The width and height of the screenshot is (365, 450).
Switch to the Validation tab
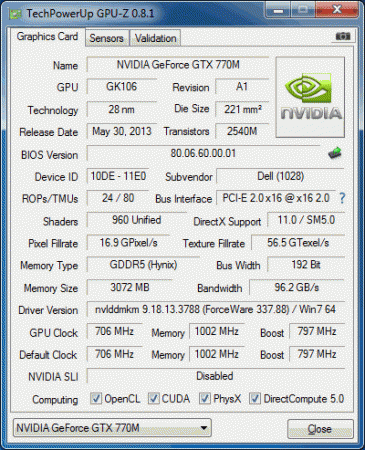pos(155,38)
